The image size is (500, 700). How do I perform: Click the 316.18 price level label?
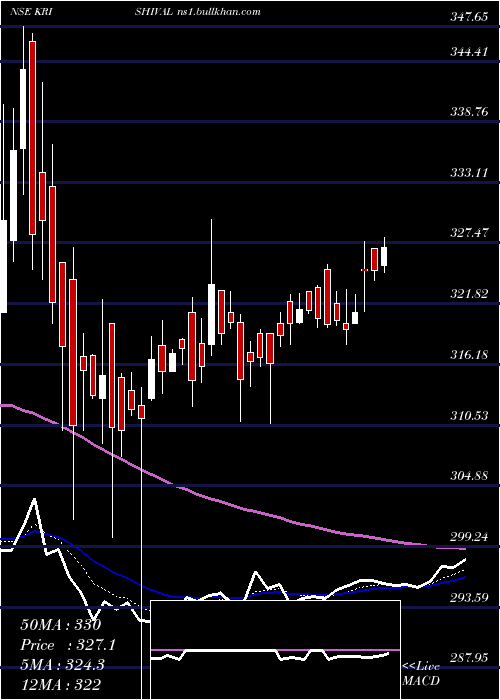(x=468, y=354)
